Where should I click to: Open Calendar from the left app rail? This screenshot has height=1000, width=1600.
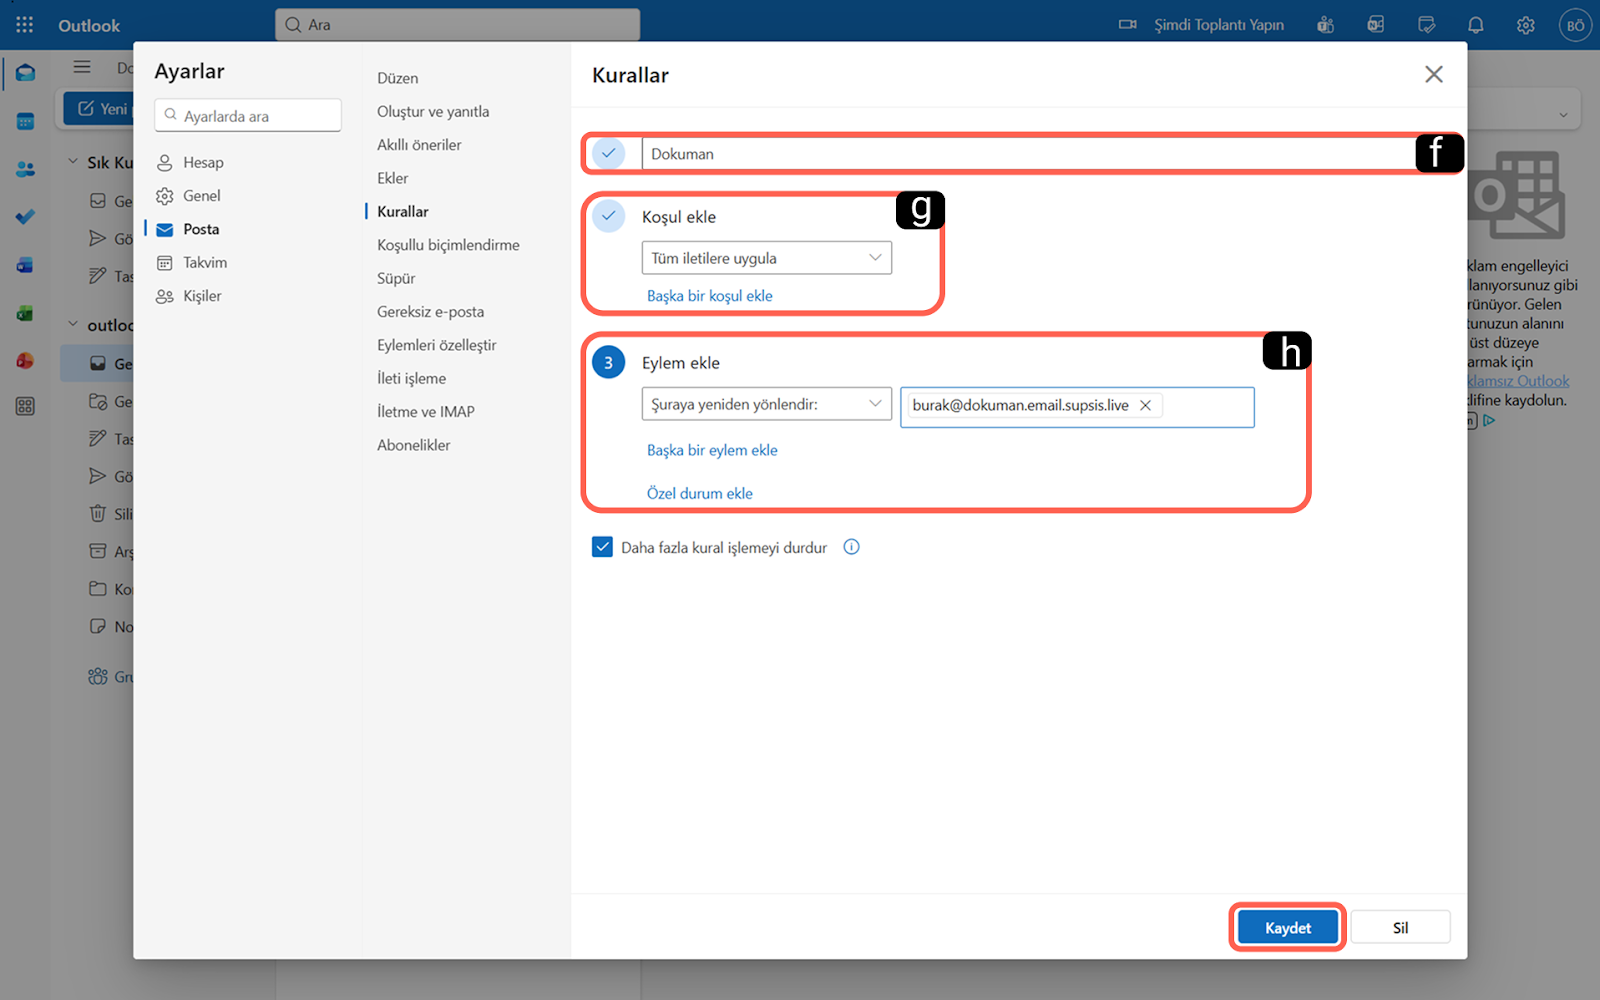(25, 122)
